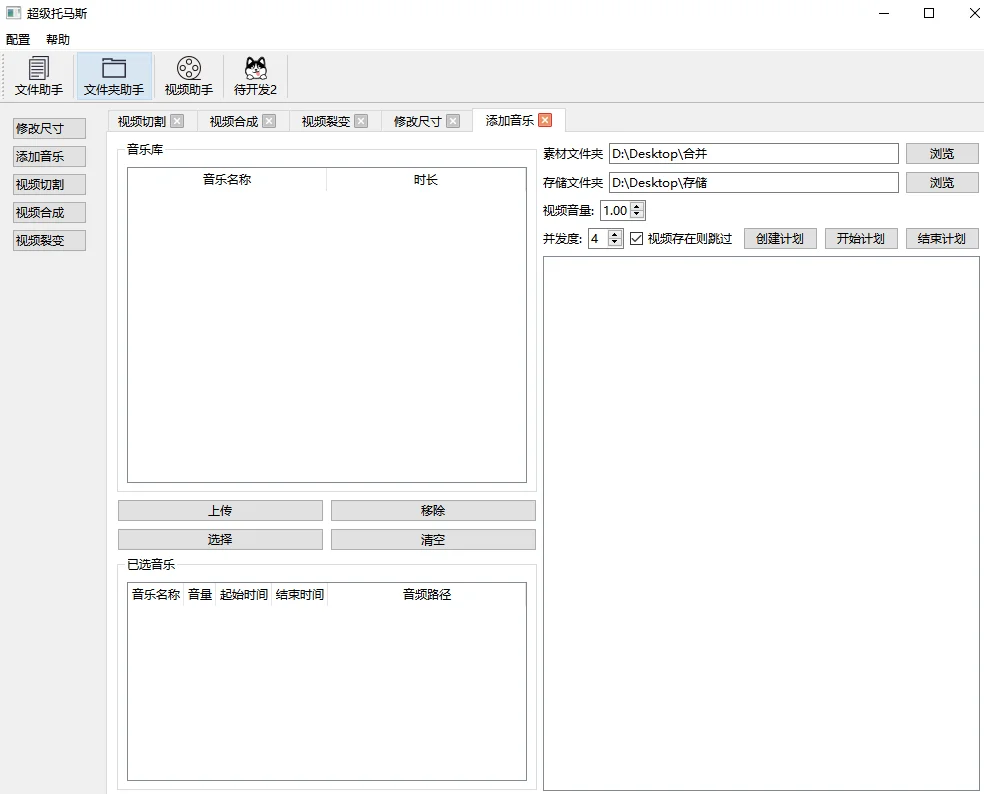Image resolution: width=984 pixels, height=794 pixels.
Task: Click the 视频音量 value field
Action: [x=616, y=210]
